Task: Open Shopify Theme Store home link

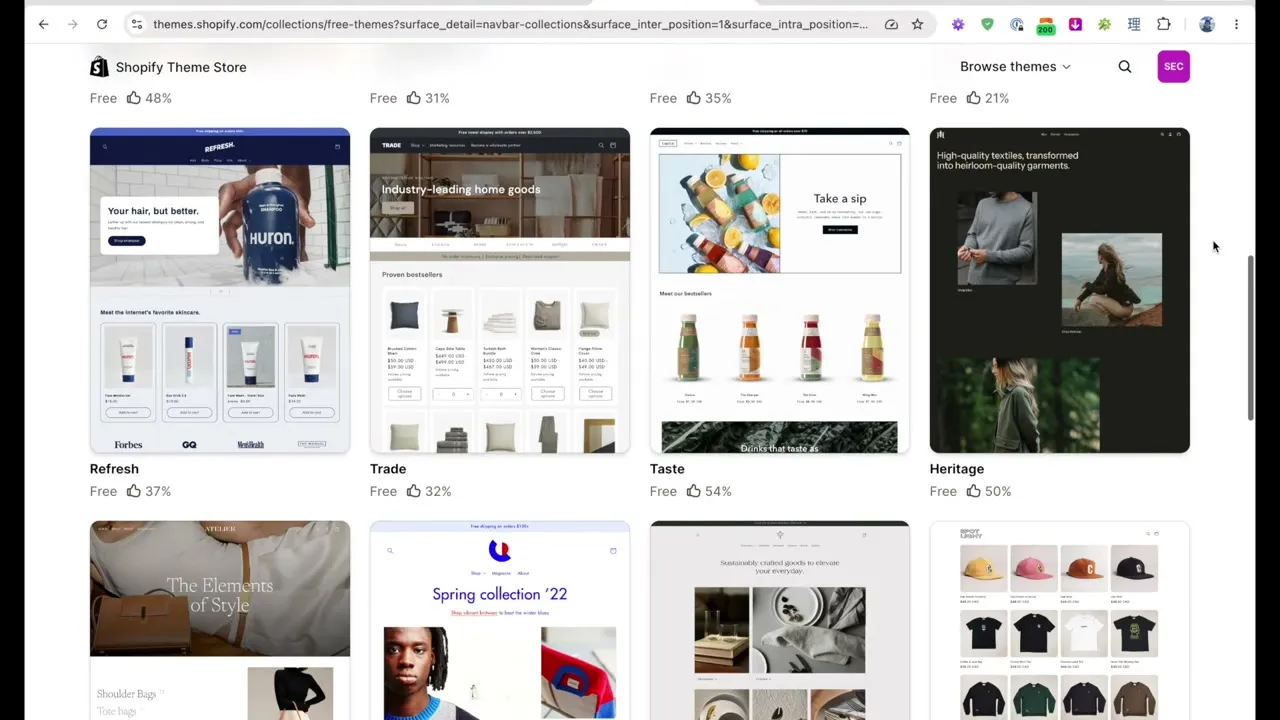Action: click(168, 67)
